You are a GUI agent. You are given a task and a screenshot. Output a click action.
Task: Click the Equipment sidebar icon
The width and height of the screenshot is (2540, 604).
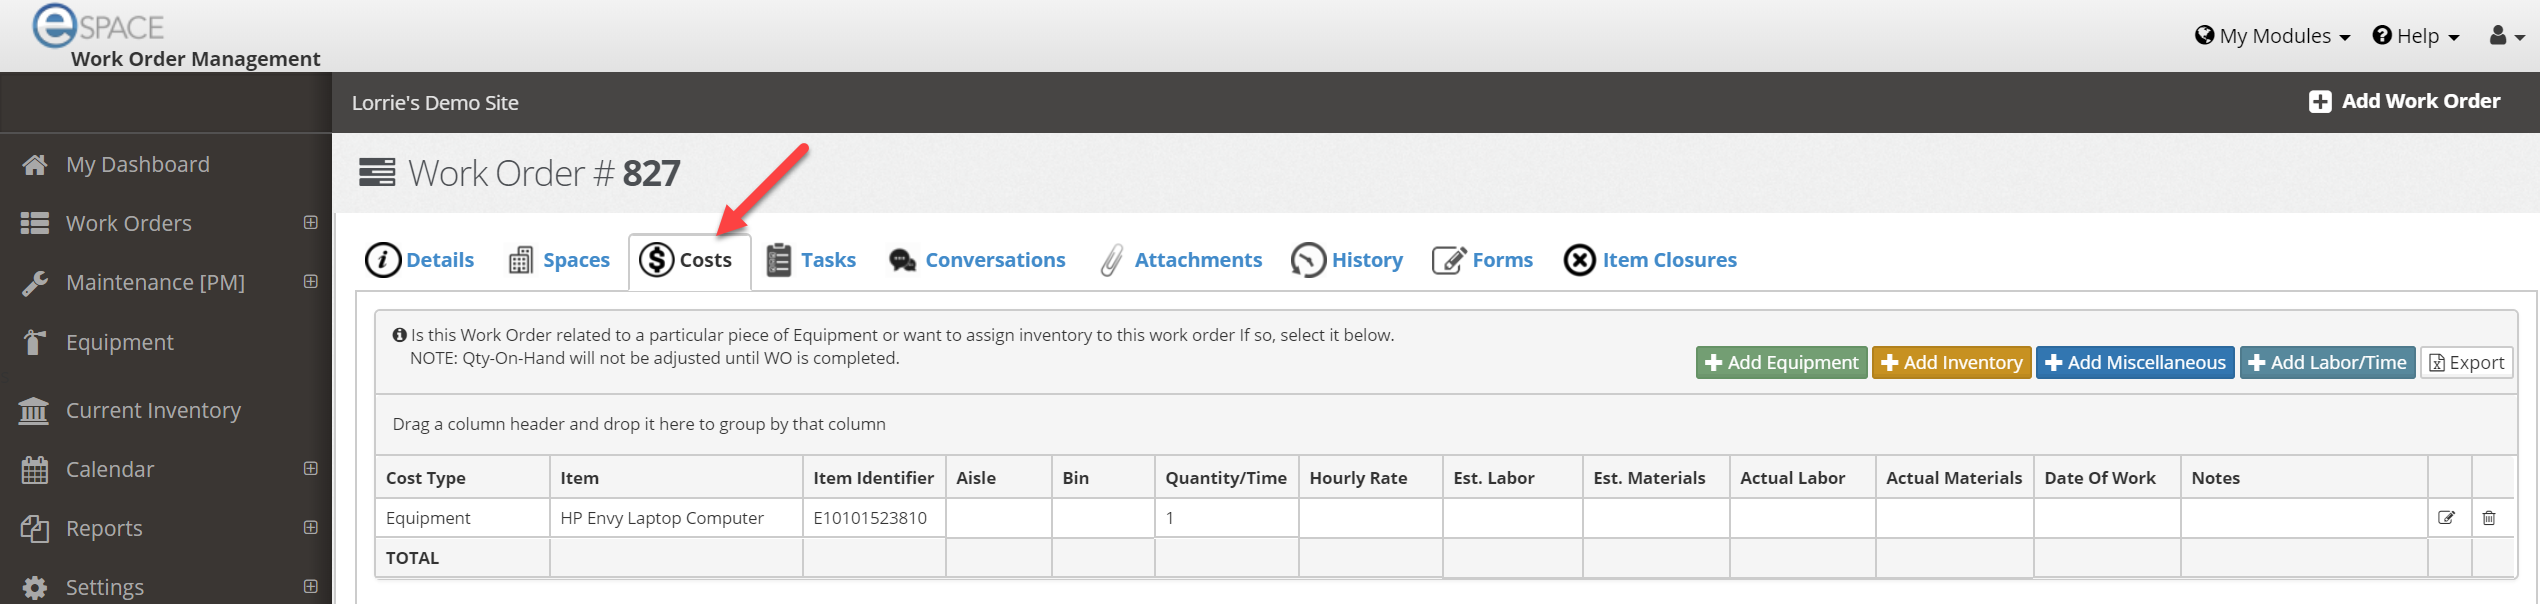pyautogui.click(x=34, y=342)
